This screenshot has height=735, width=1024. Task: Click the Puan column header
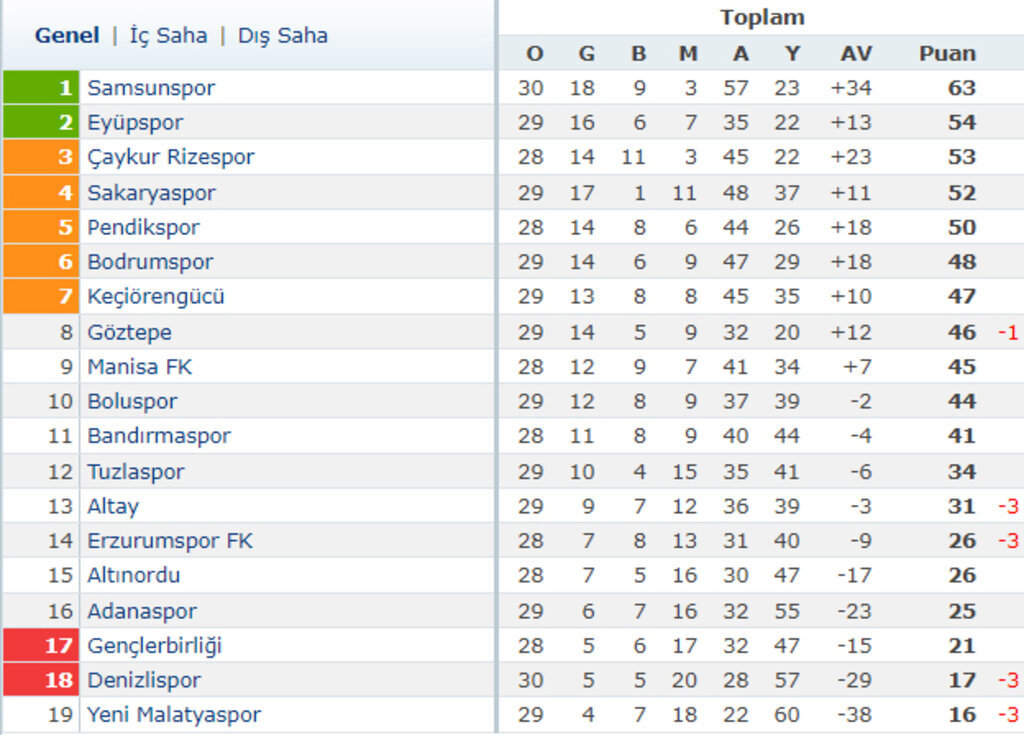tap(947, 54)
